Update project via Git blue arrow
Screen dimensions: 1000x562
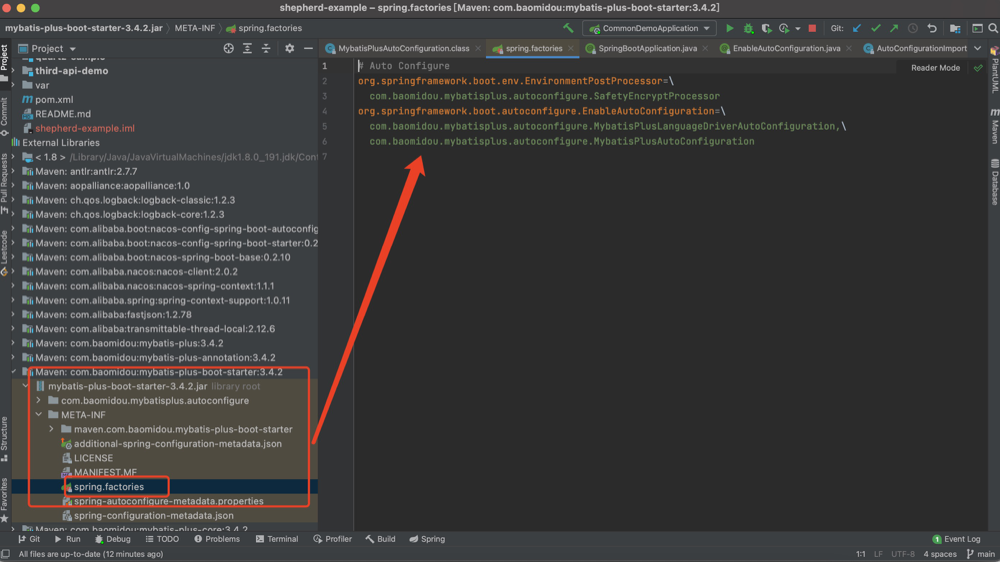(857, 28)
